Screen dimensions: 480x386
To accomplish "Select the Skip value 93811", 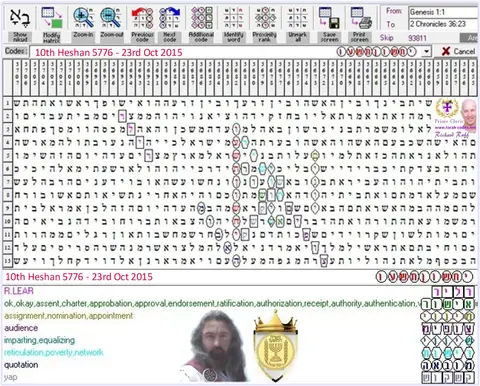I will (417, 38).
